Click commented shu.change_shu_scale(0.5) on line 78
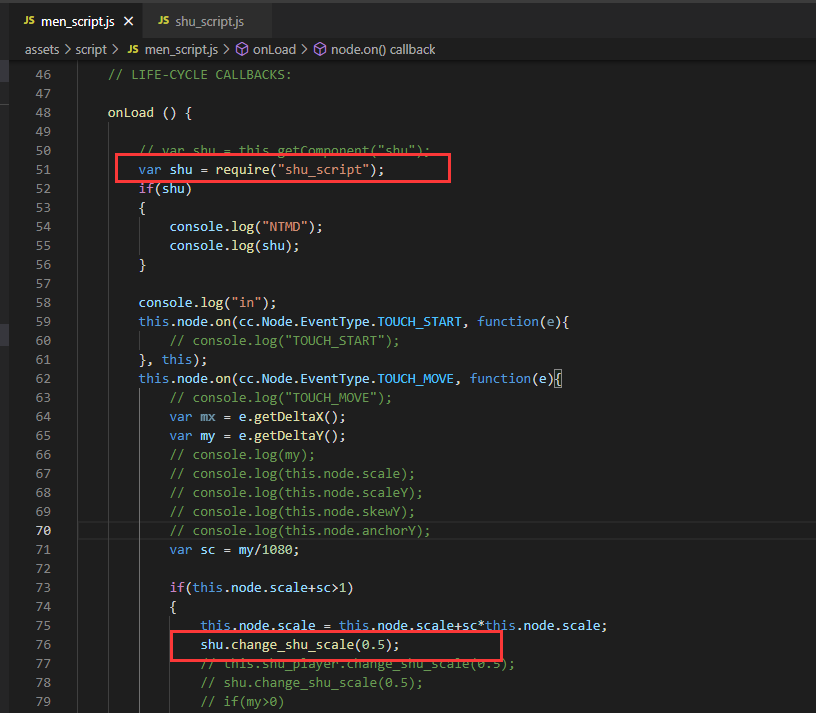 (x=311, y=683)
